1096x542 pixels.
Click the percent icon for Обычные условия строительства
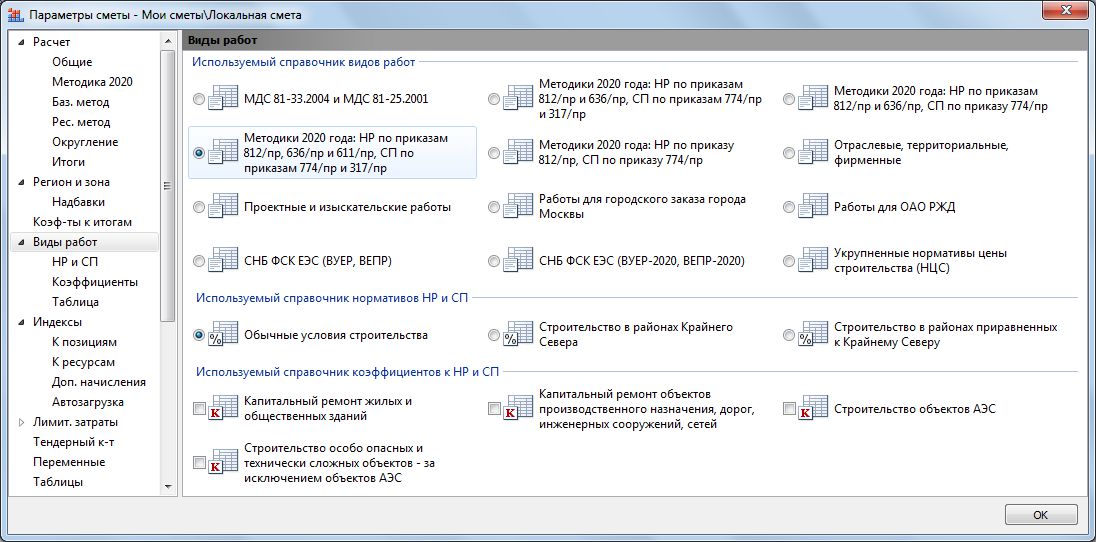pos(224,334)
